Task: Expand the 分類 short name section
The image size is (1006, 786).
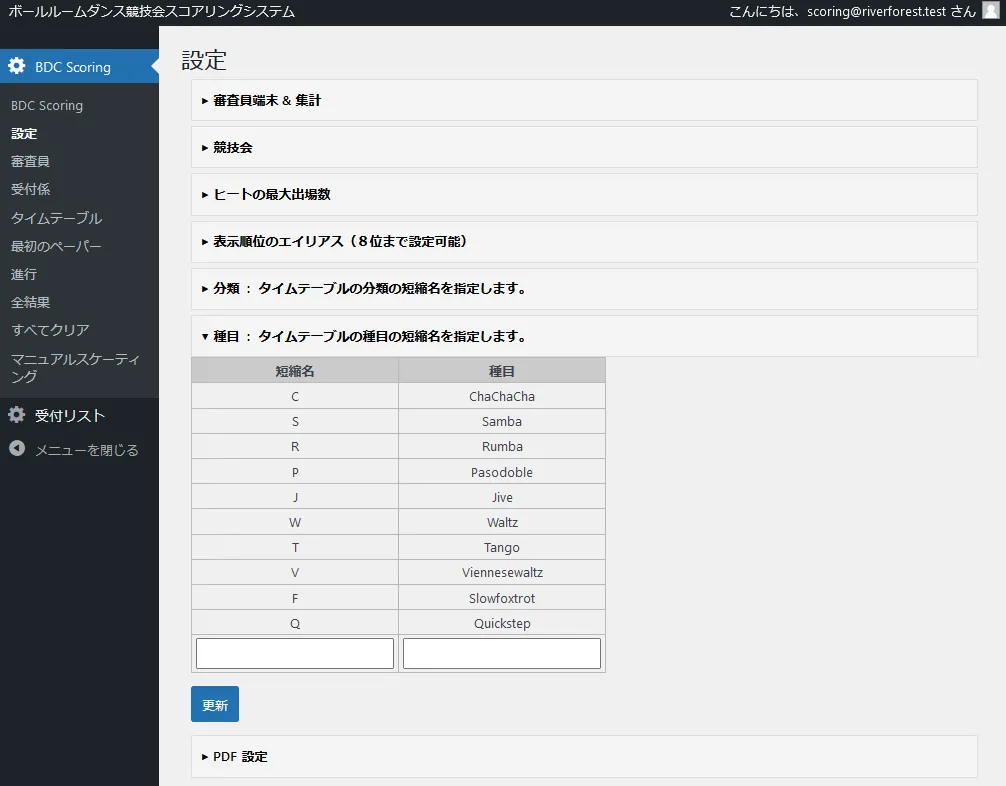Action: click(x=369, y=288)
